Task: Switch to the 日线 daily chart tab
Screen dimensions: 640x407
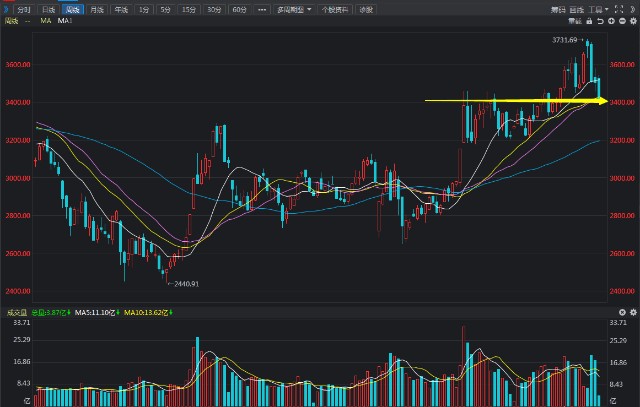Action: point(48,9)
